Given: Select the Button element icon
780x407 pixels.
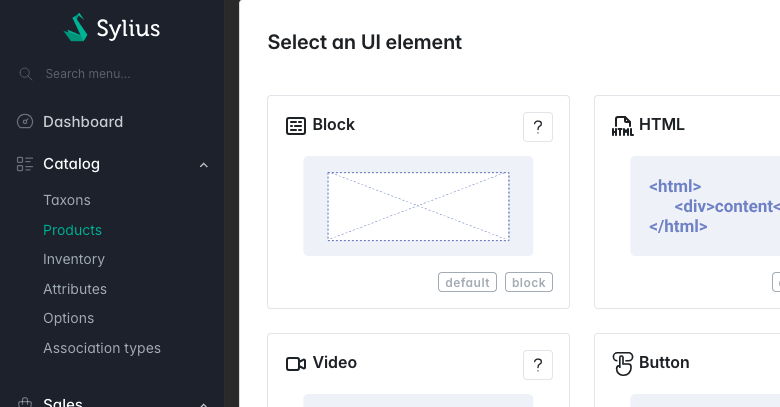Looking at the screenshot, I should click(622, 363).
